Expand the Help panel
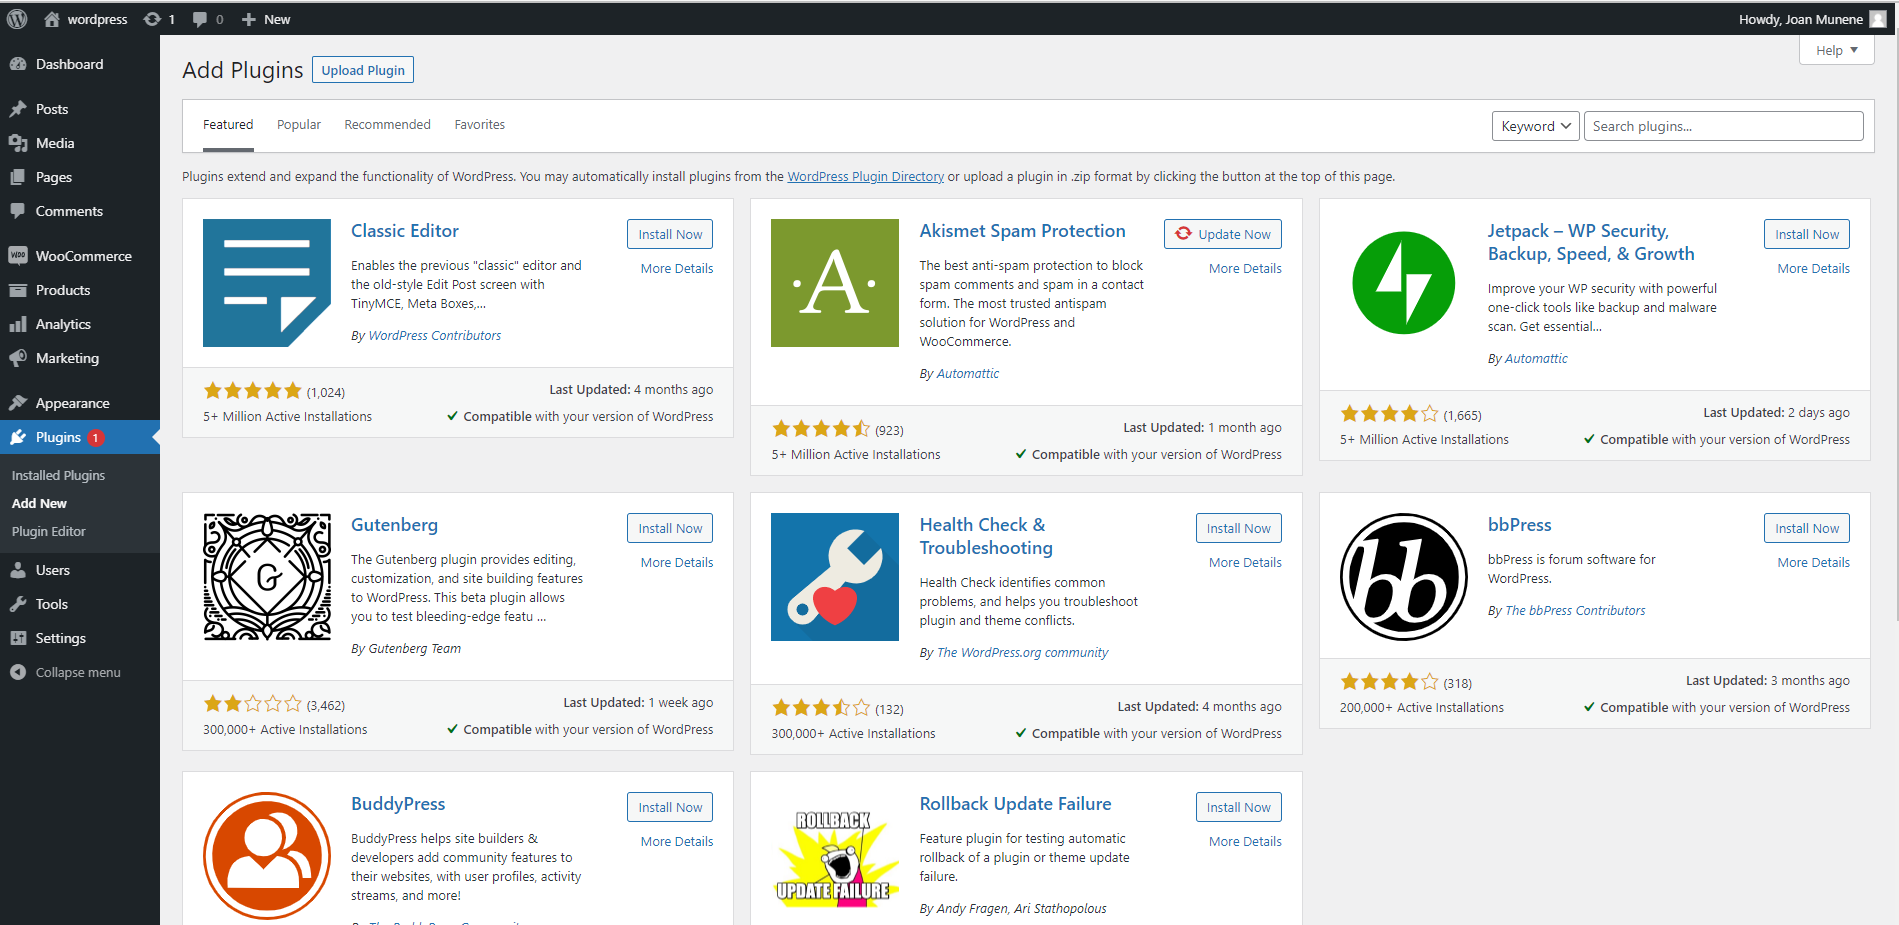1899x925 pixels. [x=1836, y=50]
